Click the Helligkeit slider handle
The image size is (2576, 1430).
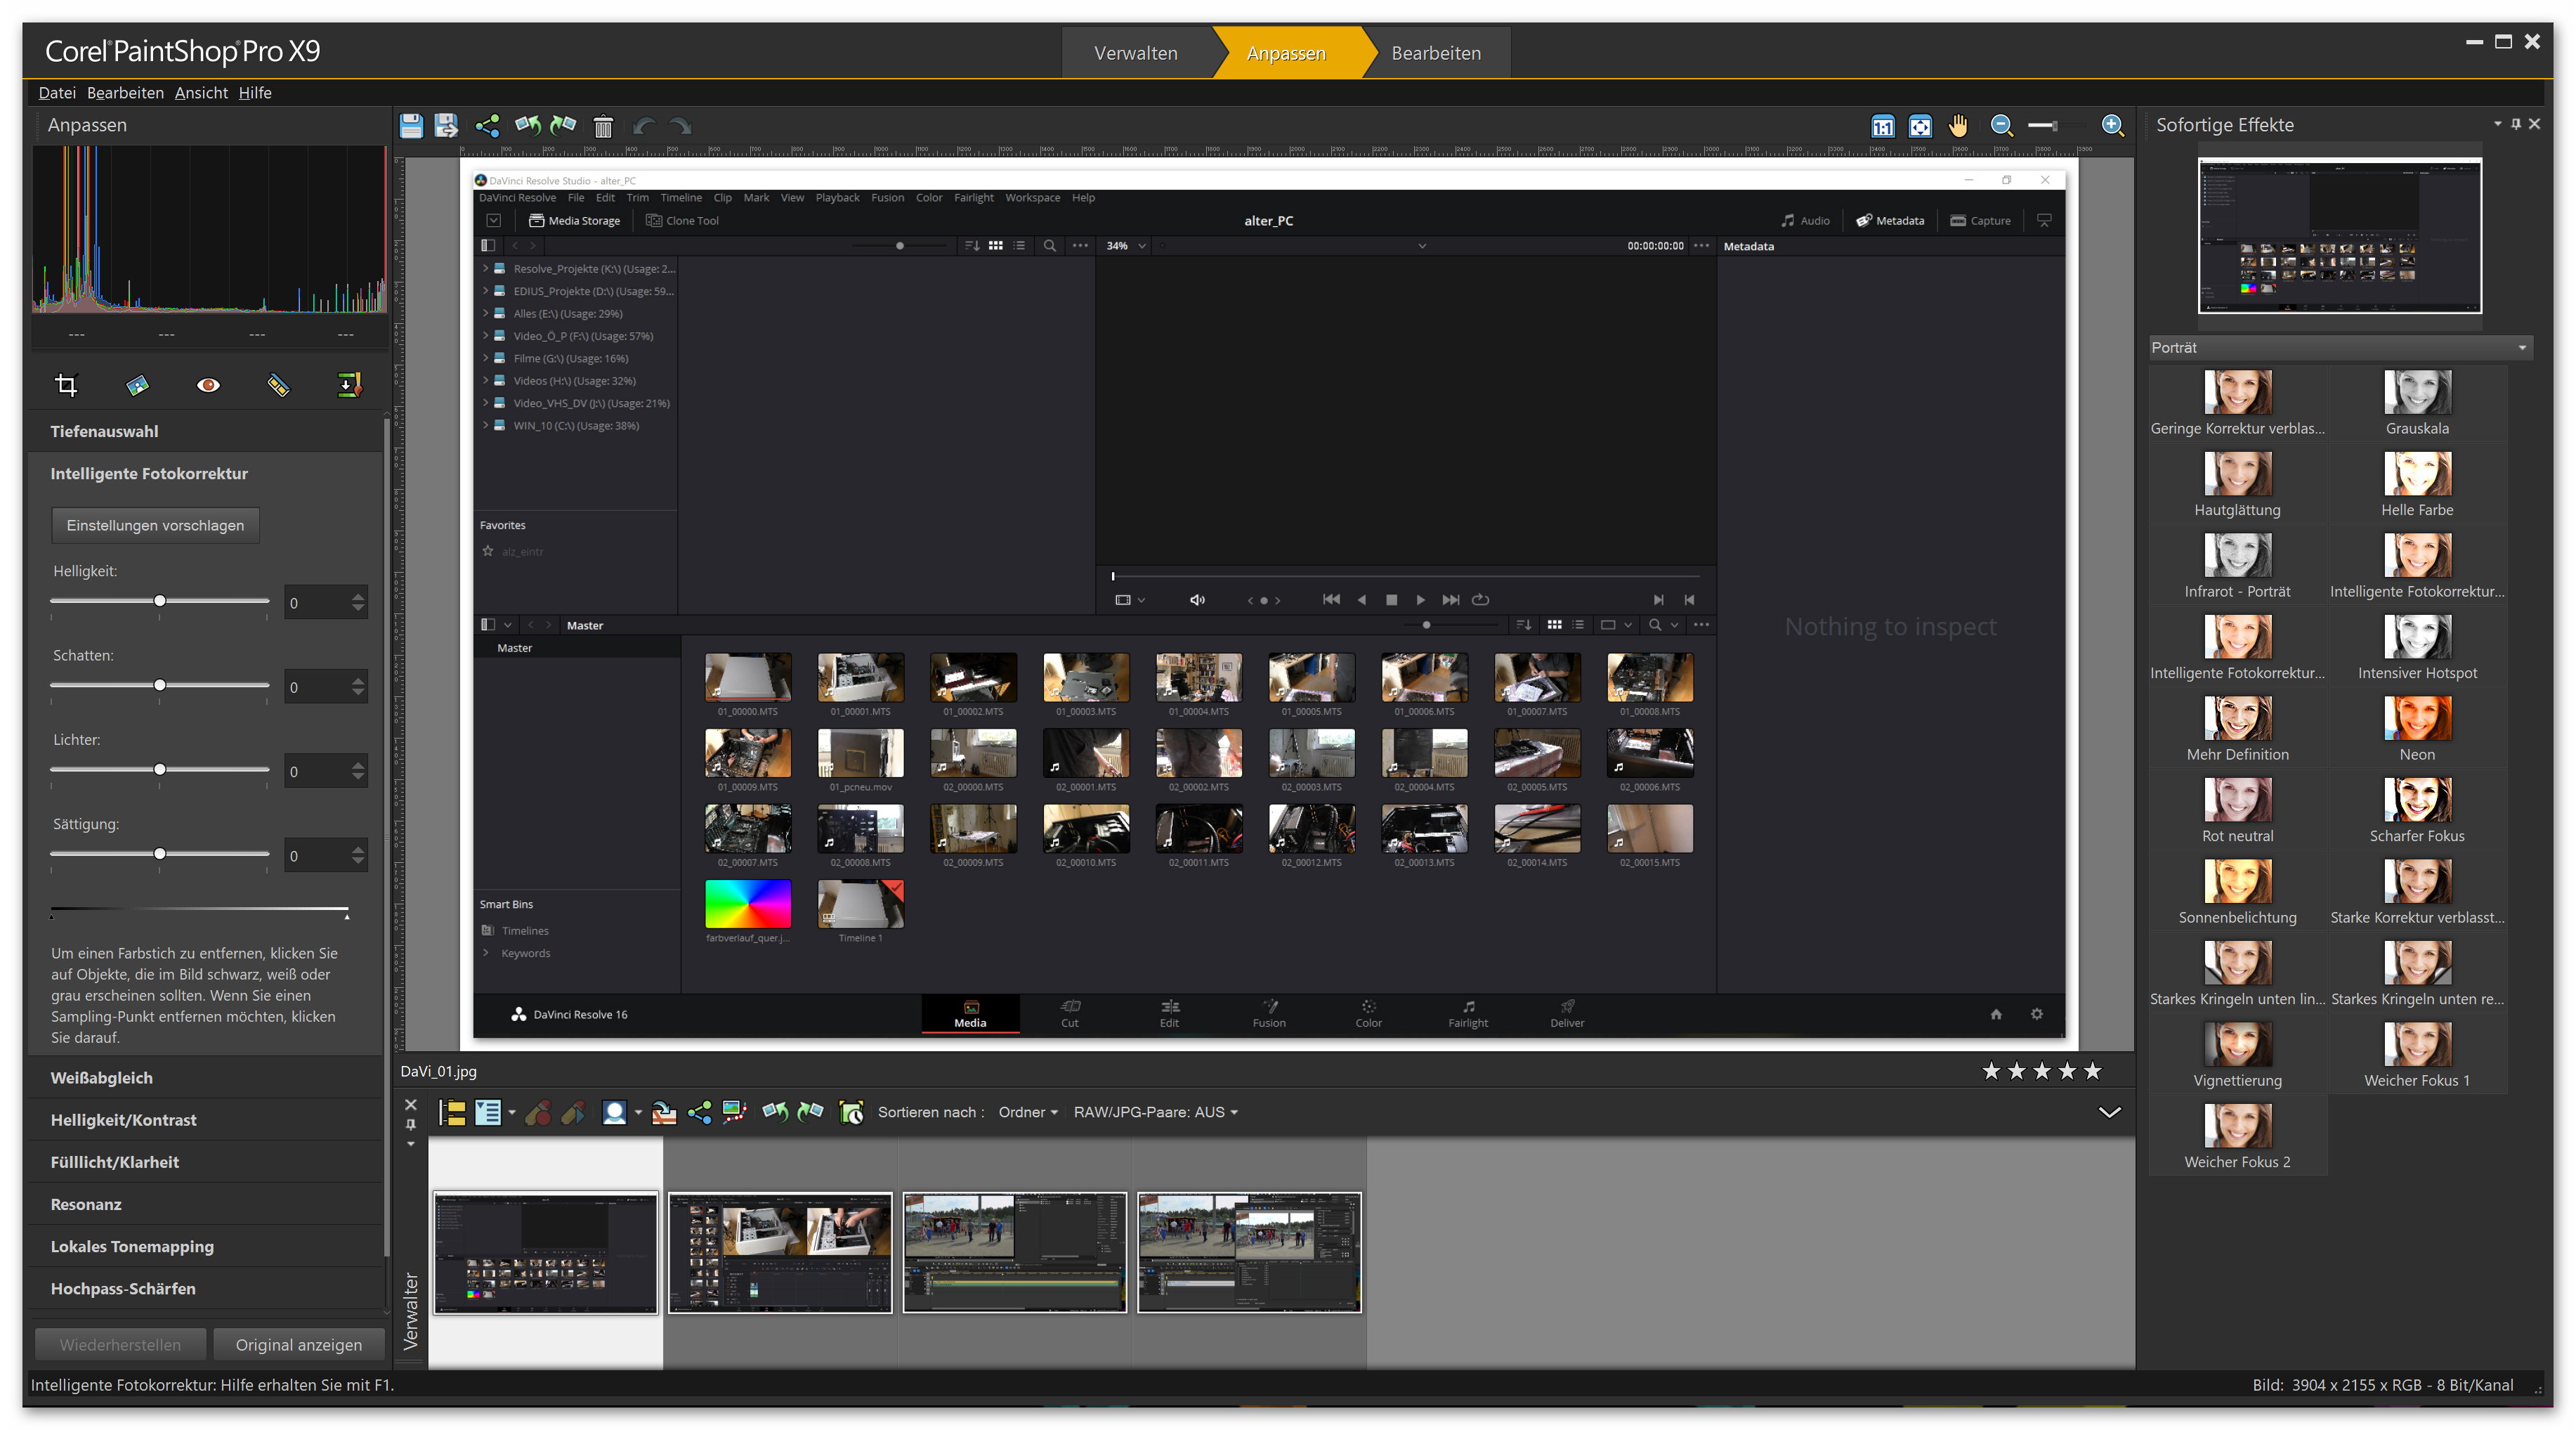(x=159, y=601)
